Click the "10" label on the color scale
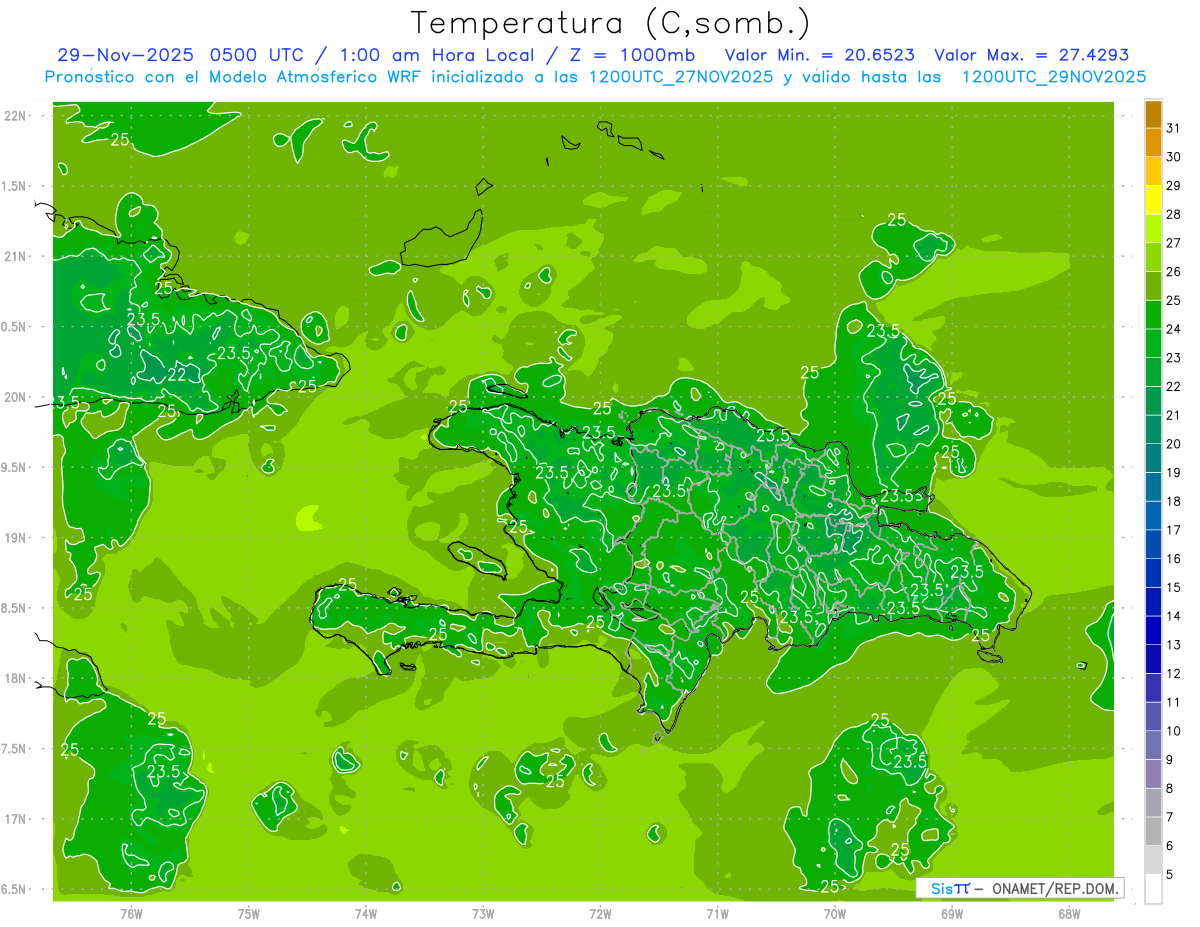 point(1174,732)
